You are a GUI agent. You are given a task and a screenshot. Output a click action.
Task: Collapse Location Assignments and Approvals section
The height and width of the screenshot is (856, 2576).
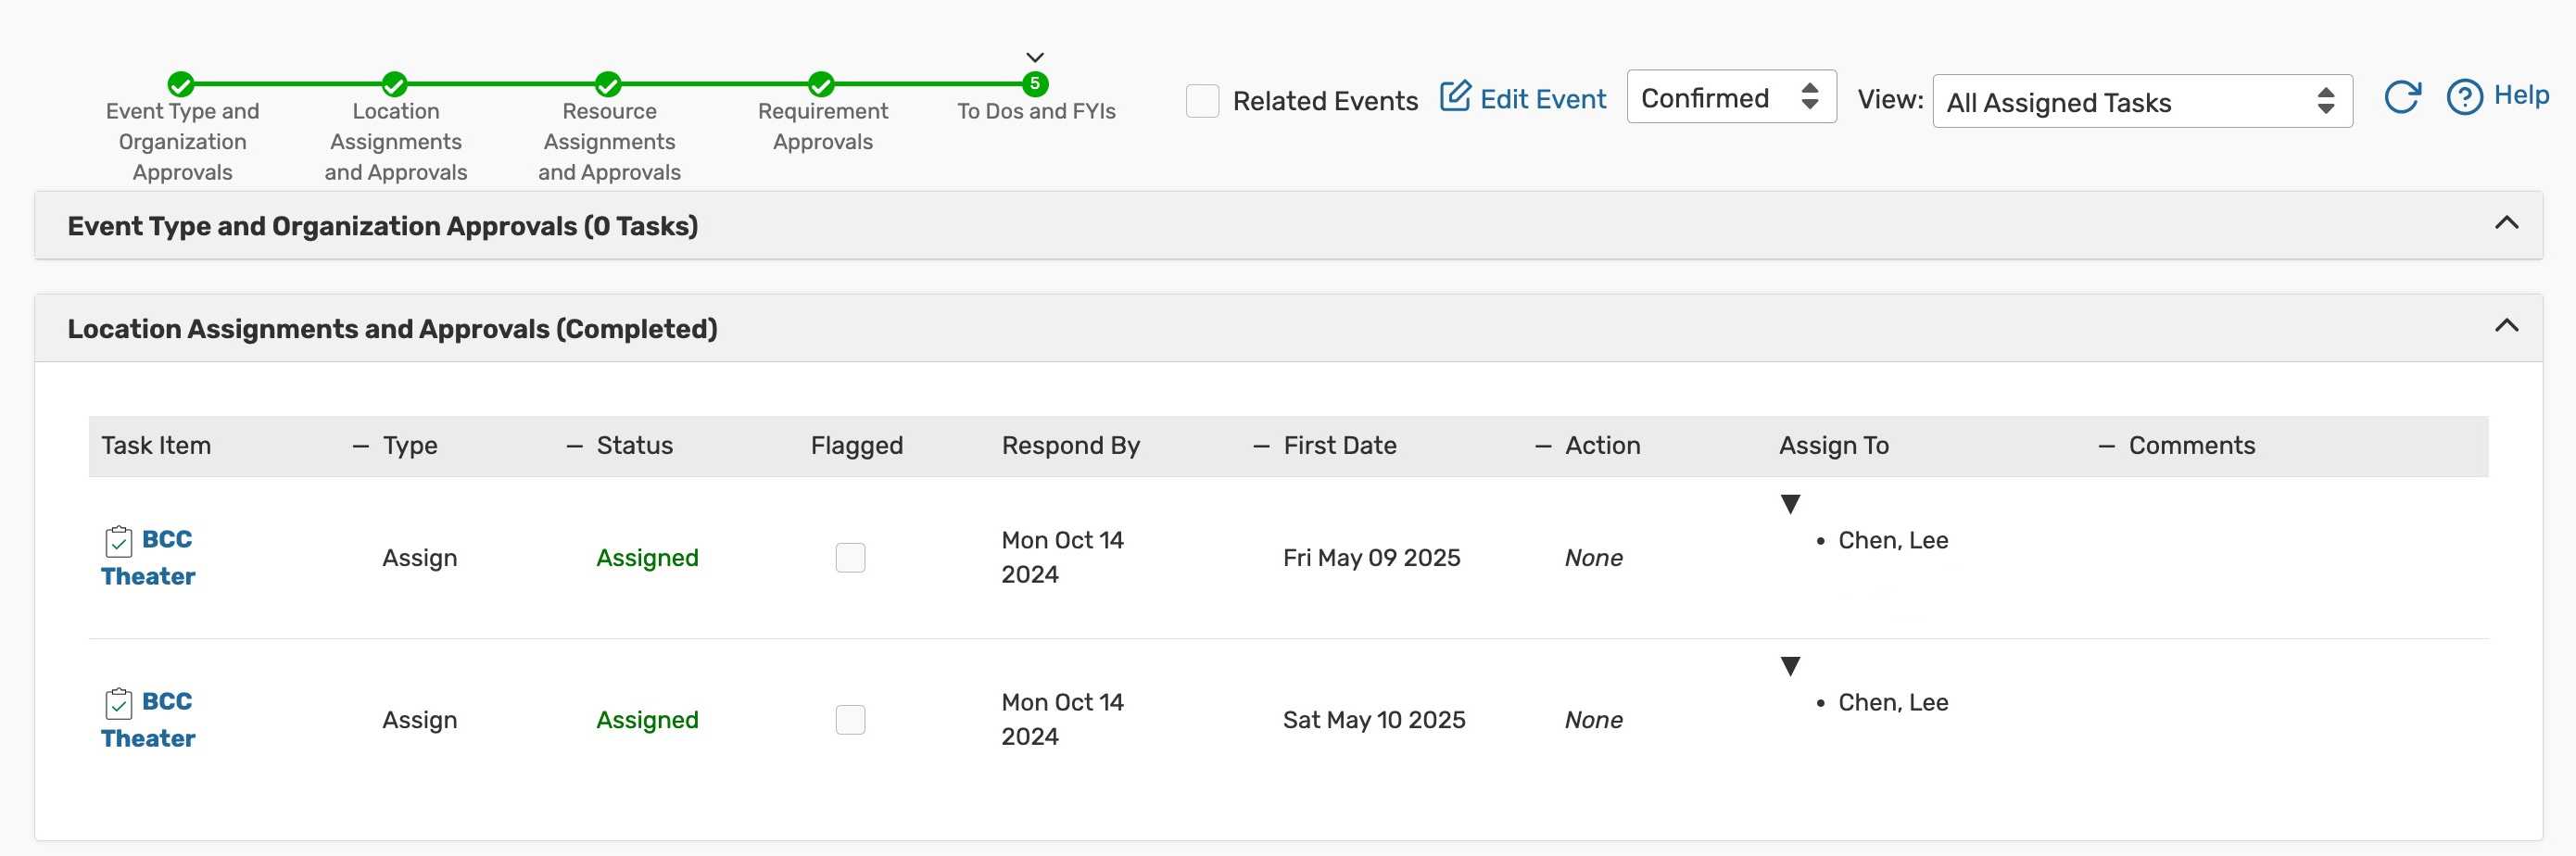[2506, 326]
